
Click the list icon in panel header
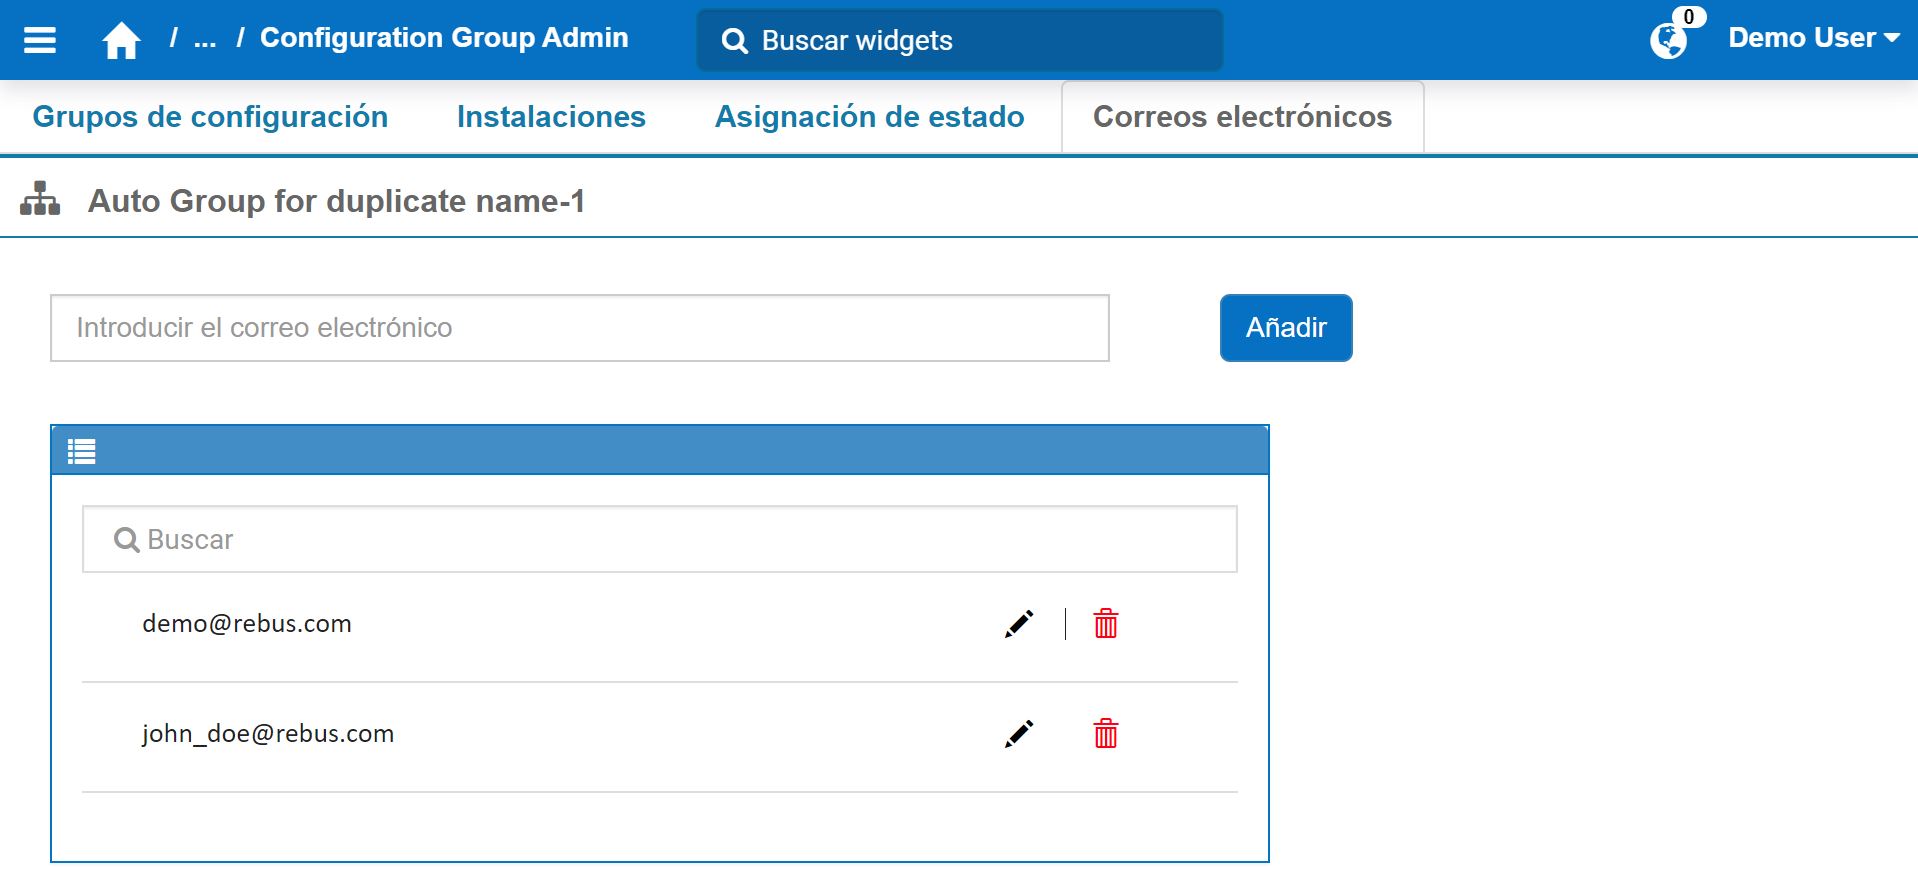coord(82,452)
